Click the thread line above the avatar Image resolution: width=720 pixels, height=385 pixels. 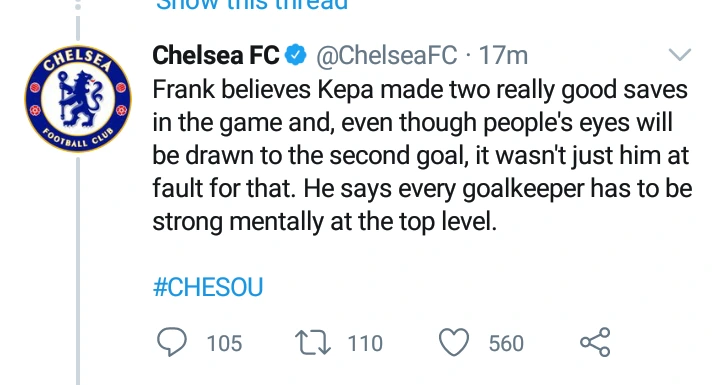78,28
